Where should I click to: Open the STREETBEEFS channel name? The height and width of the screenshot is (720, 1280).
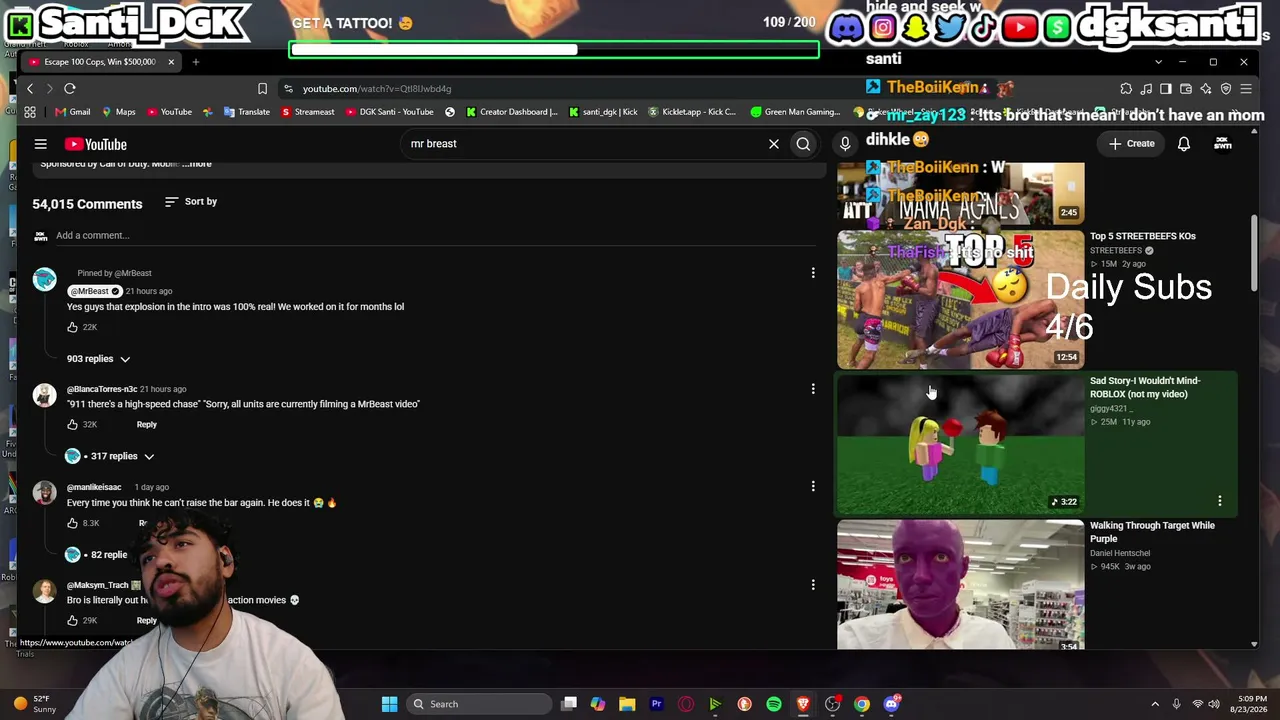pos(1116,251)
